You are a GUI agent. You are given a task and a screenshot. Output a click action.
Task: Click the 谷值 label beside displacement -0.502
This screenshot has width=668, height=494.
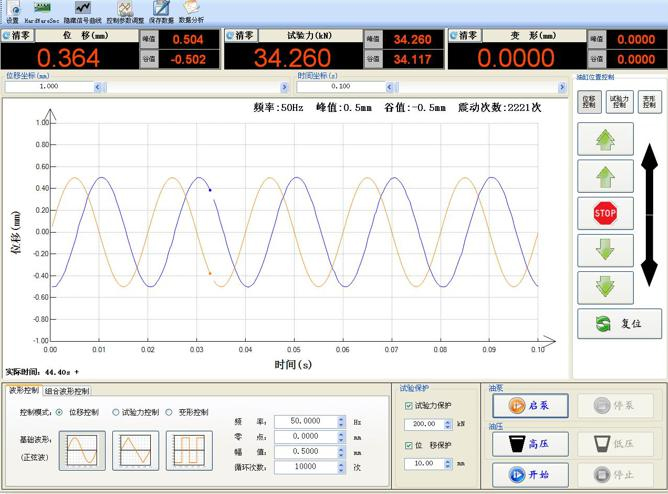click(149, 59)
